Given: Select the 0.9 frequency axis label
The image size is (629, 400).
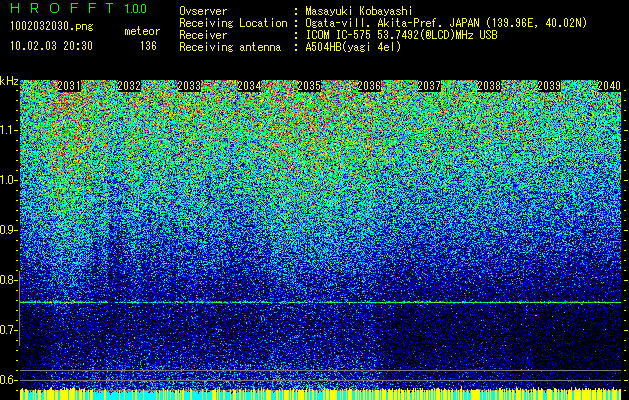Looking at the screenshot, I should pos(9,230).
